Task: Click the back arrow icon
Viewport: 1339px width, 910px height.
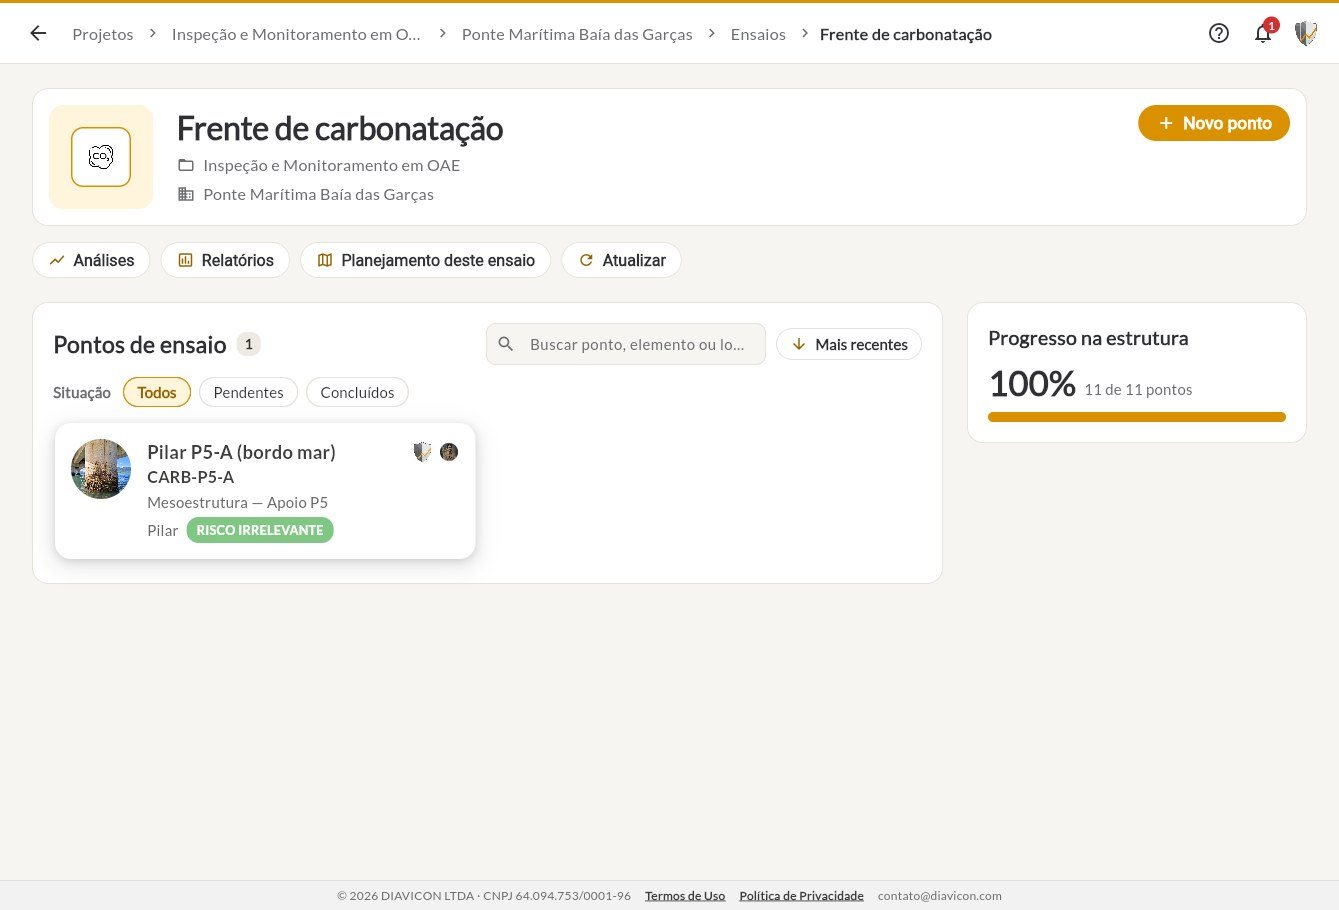Action: point(38,33)
